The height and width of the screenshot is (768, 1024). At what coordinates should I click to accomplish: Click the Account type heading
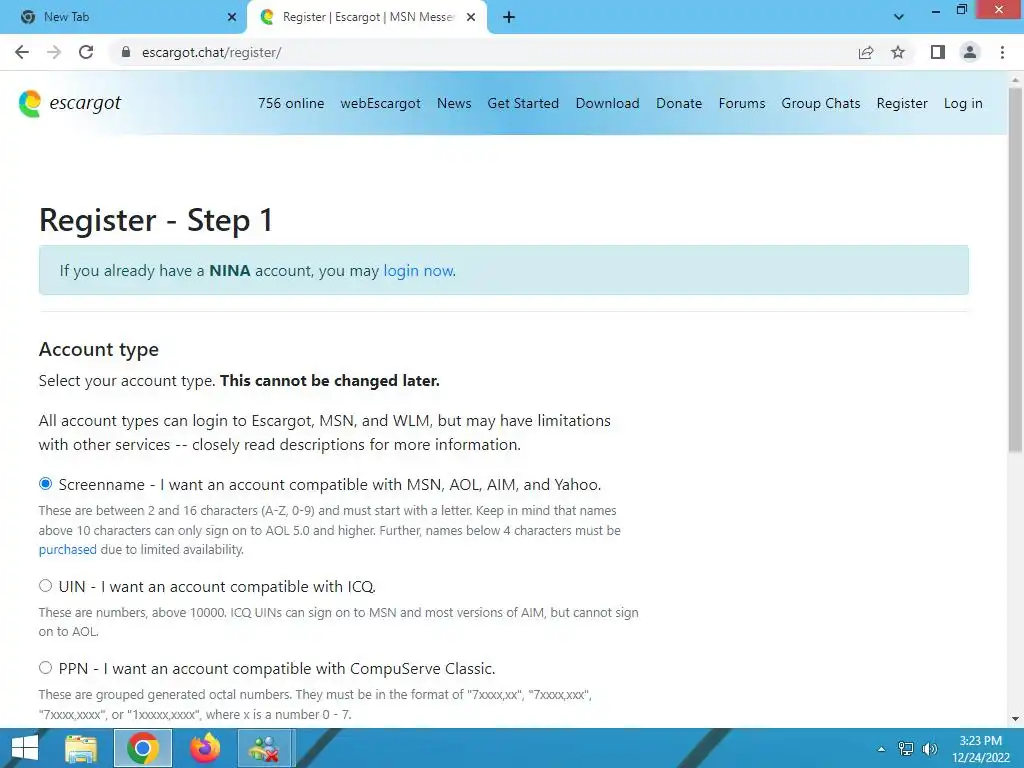click(99, 349)
